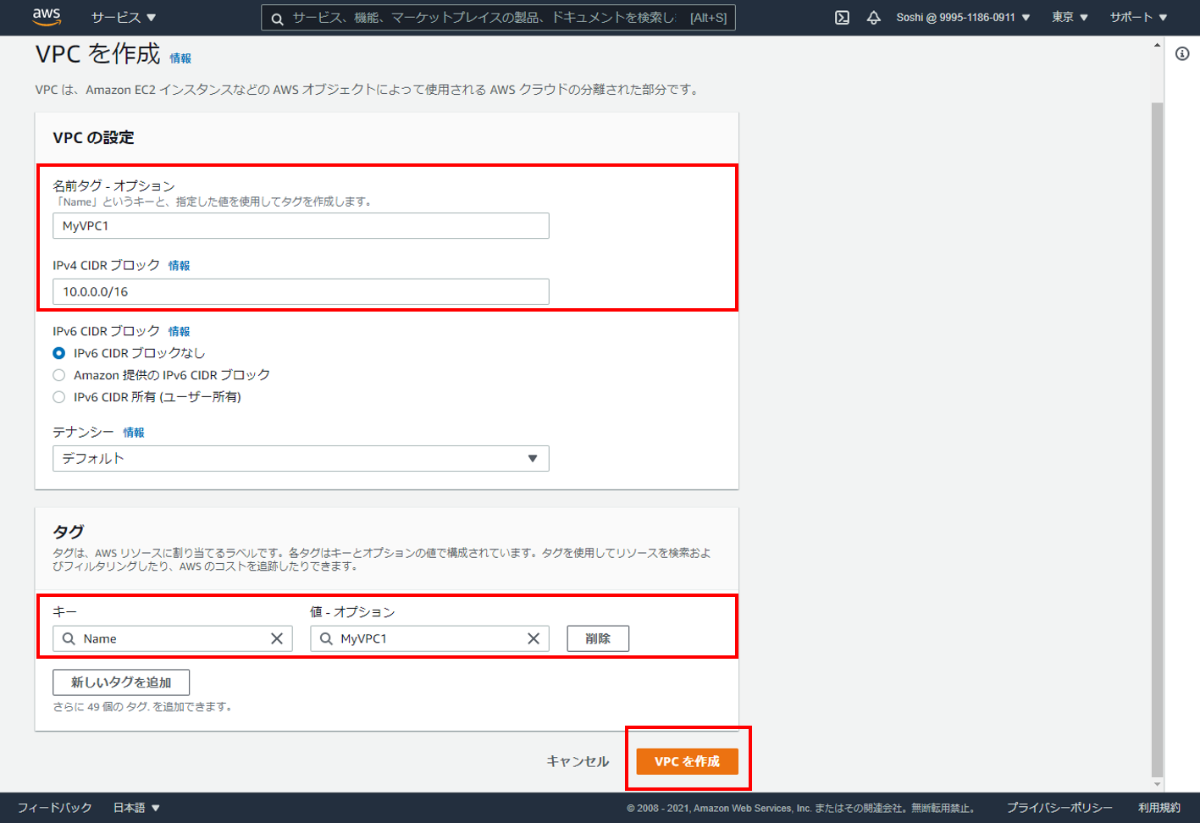
Task: Click the 削除 button
Action: click(x=598, y=638)
